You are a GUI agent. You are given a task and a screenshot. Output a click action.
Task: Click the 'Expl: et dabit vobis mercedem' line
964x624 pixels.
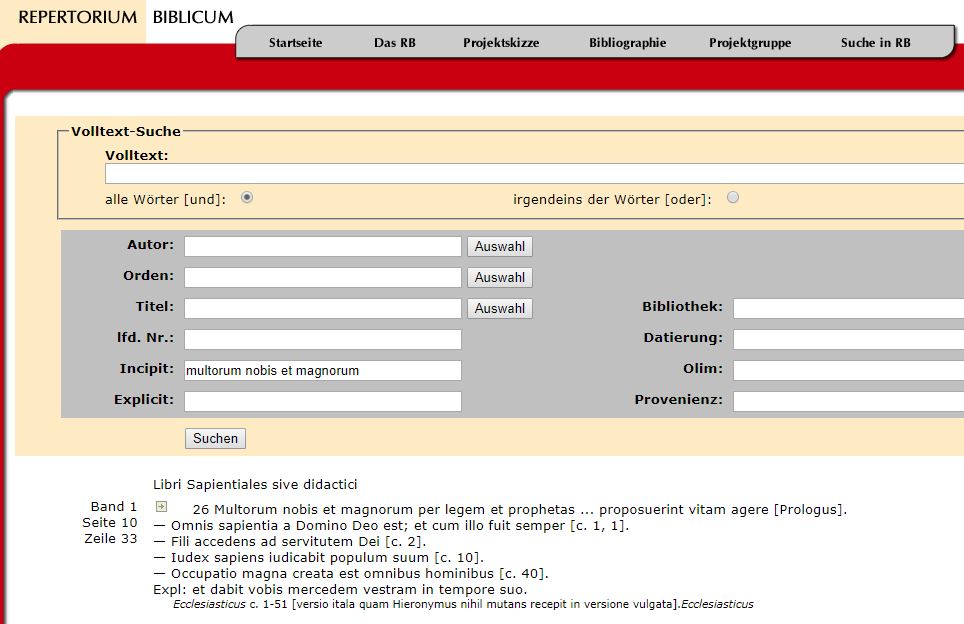pos(340,590)
